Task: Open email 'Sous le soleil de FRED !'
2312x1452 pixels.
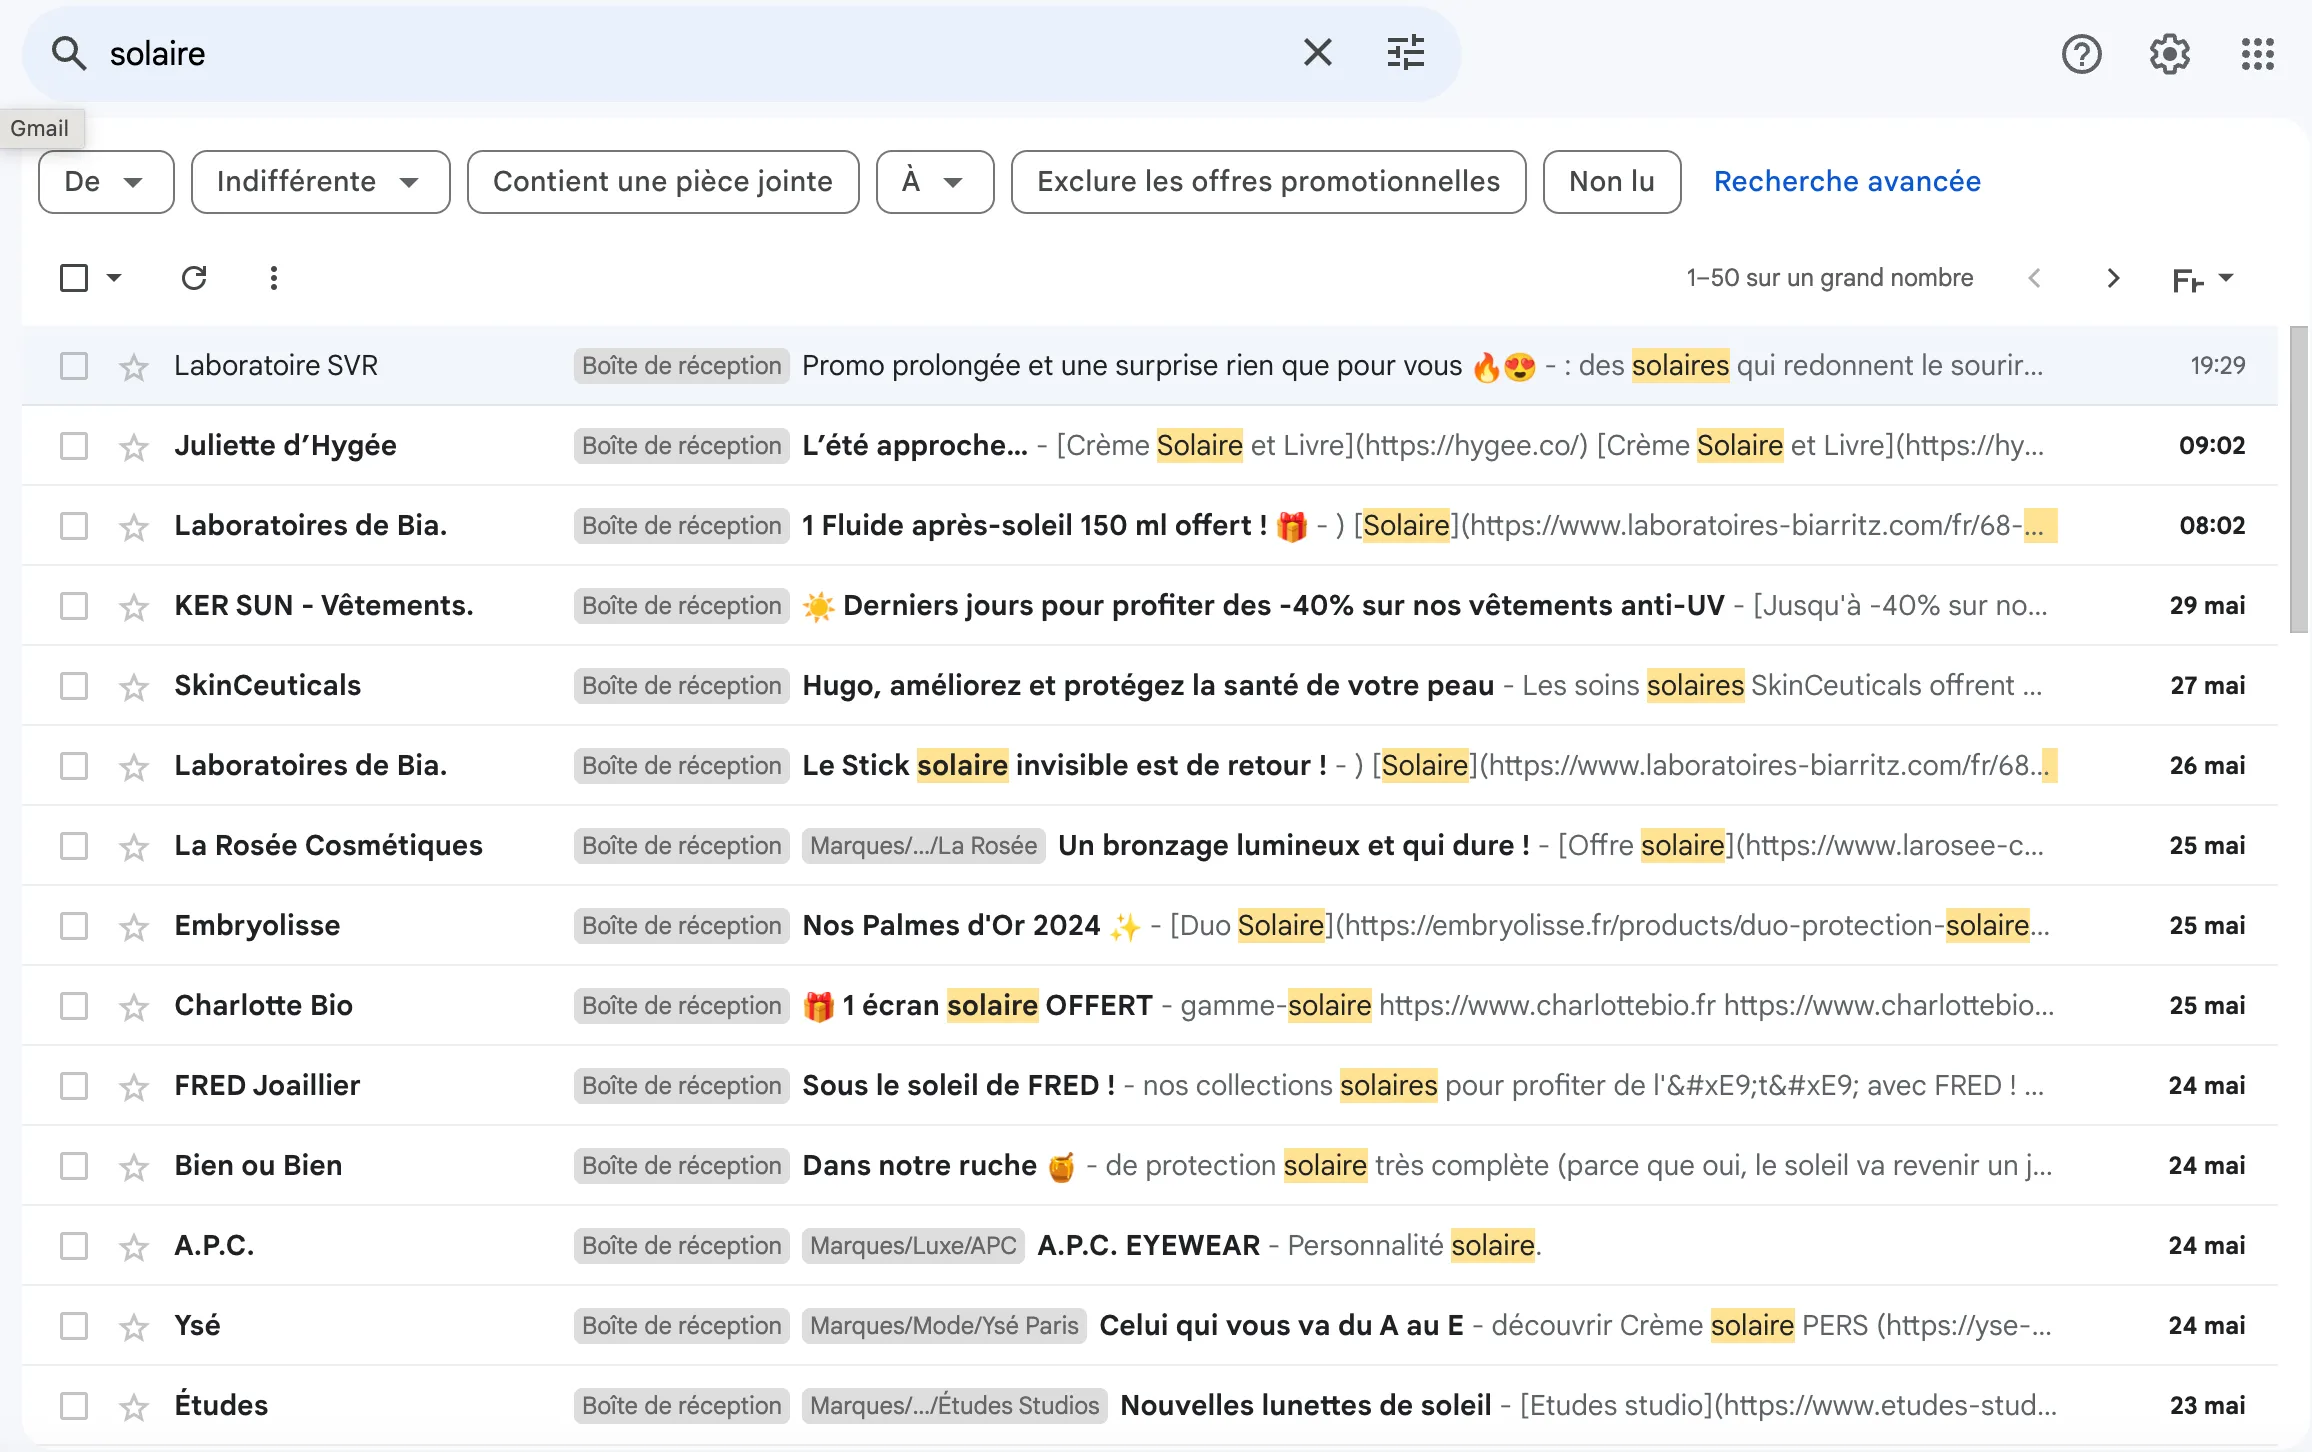Action: [x=958, y=1086]
